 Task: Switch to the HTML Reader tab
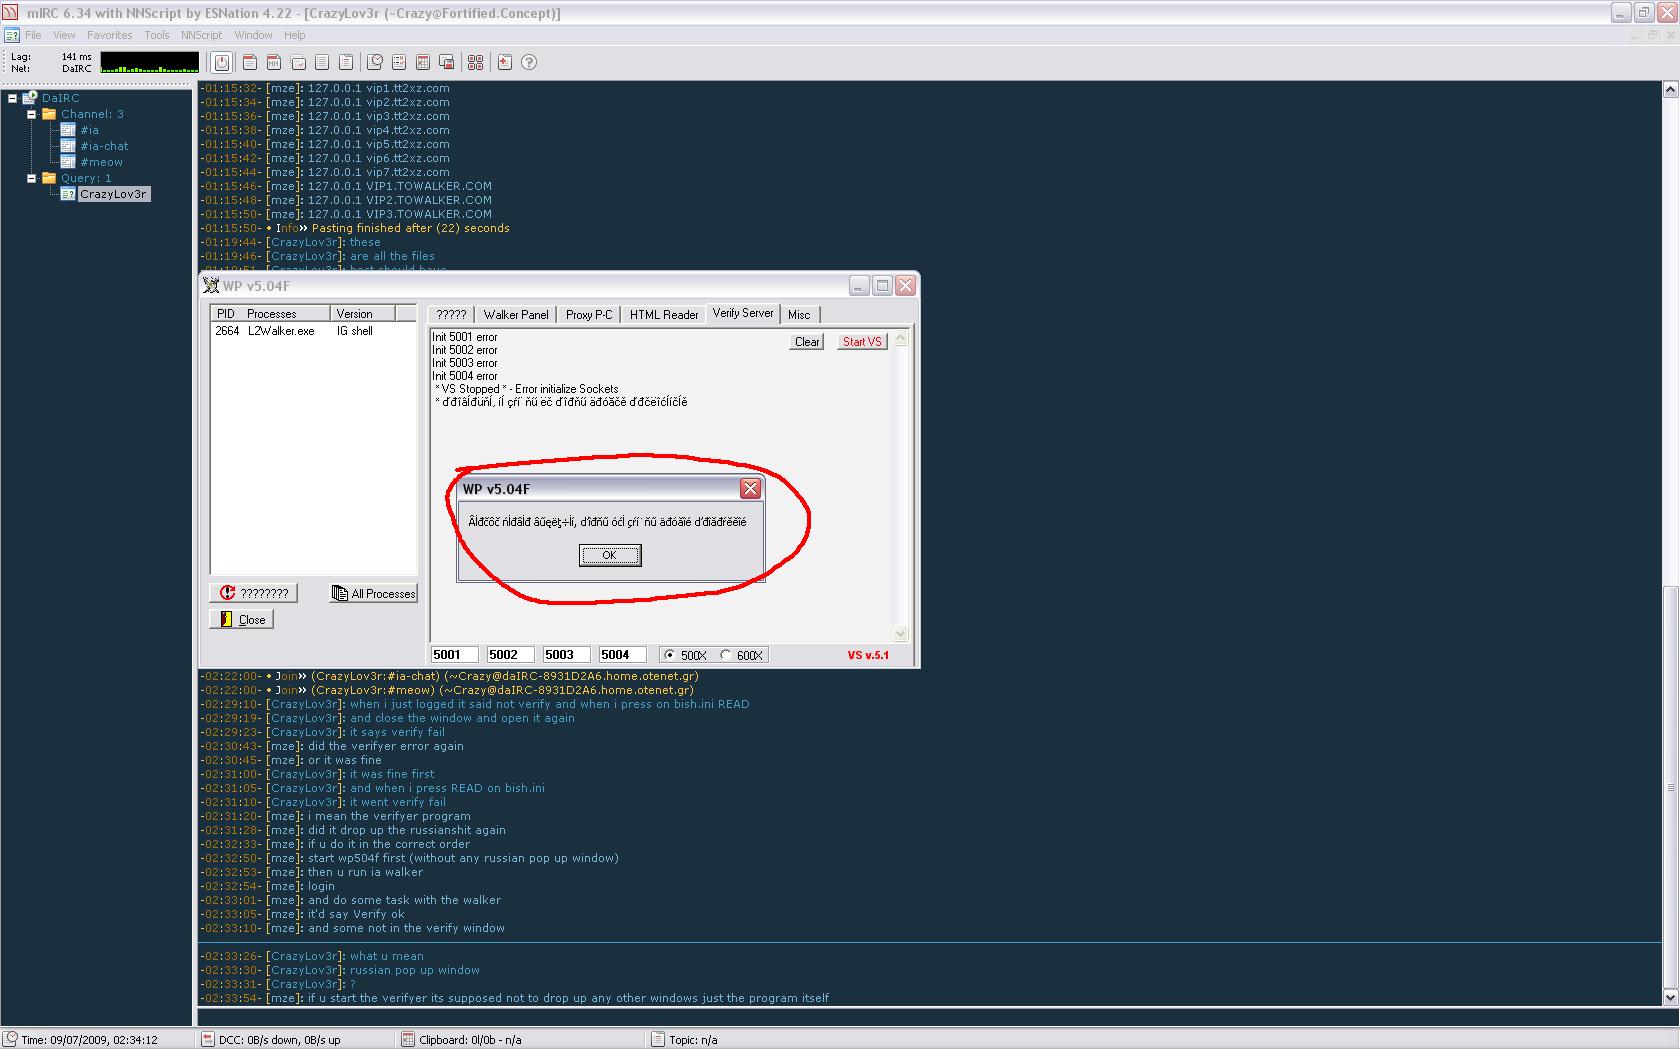[663, 314]
